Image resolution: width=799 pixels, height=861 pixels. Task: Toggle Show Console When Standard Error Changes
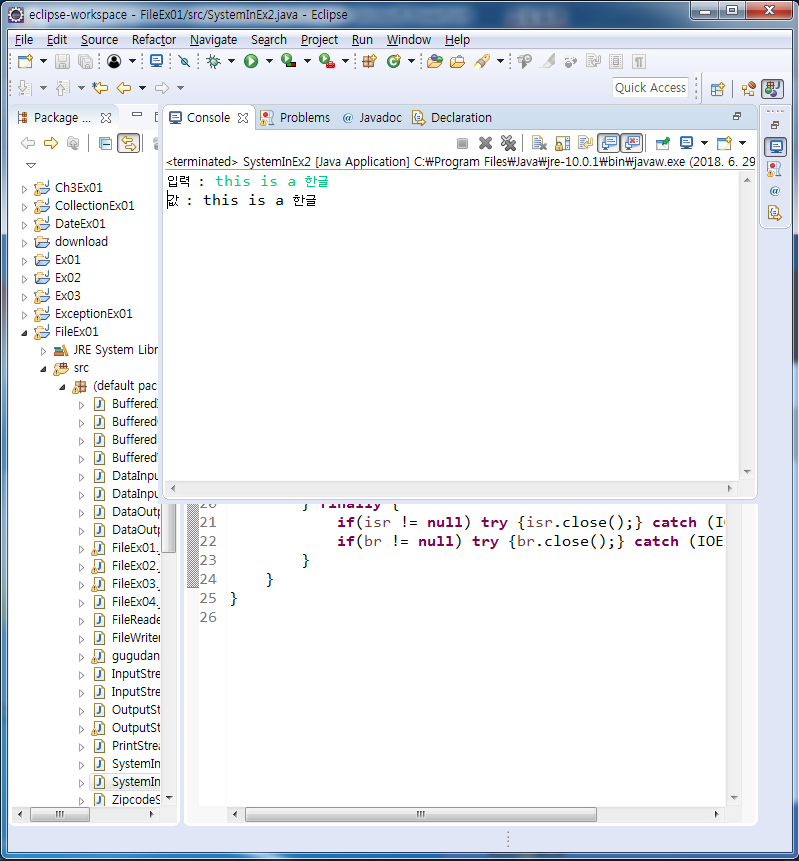[632, 143]
